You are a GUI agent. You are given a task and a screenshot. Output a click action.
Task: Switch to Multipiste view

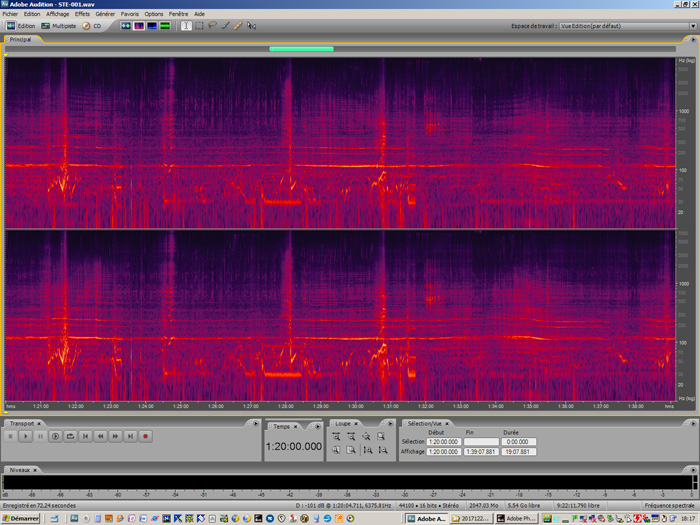point(59,26)
